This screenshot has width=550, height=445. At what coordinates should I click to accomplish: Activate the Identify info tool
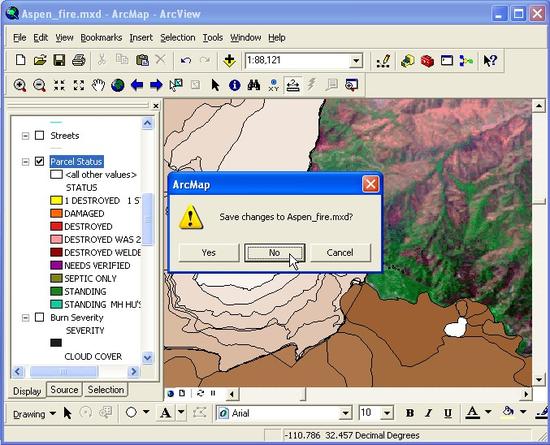click(x=234, y=85)
